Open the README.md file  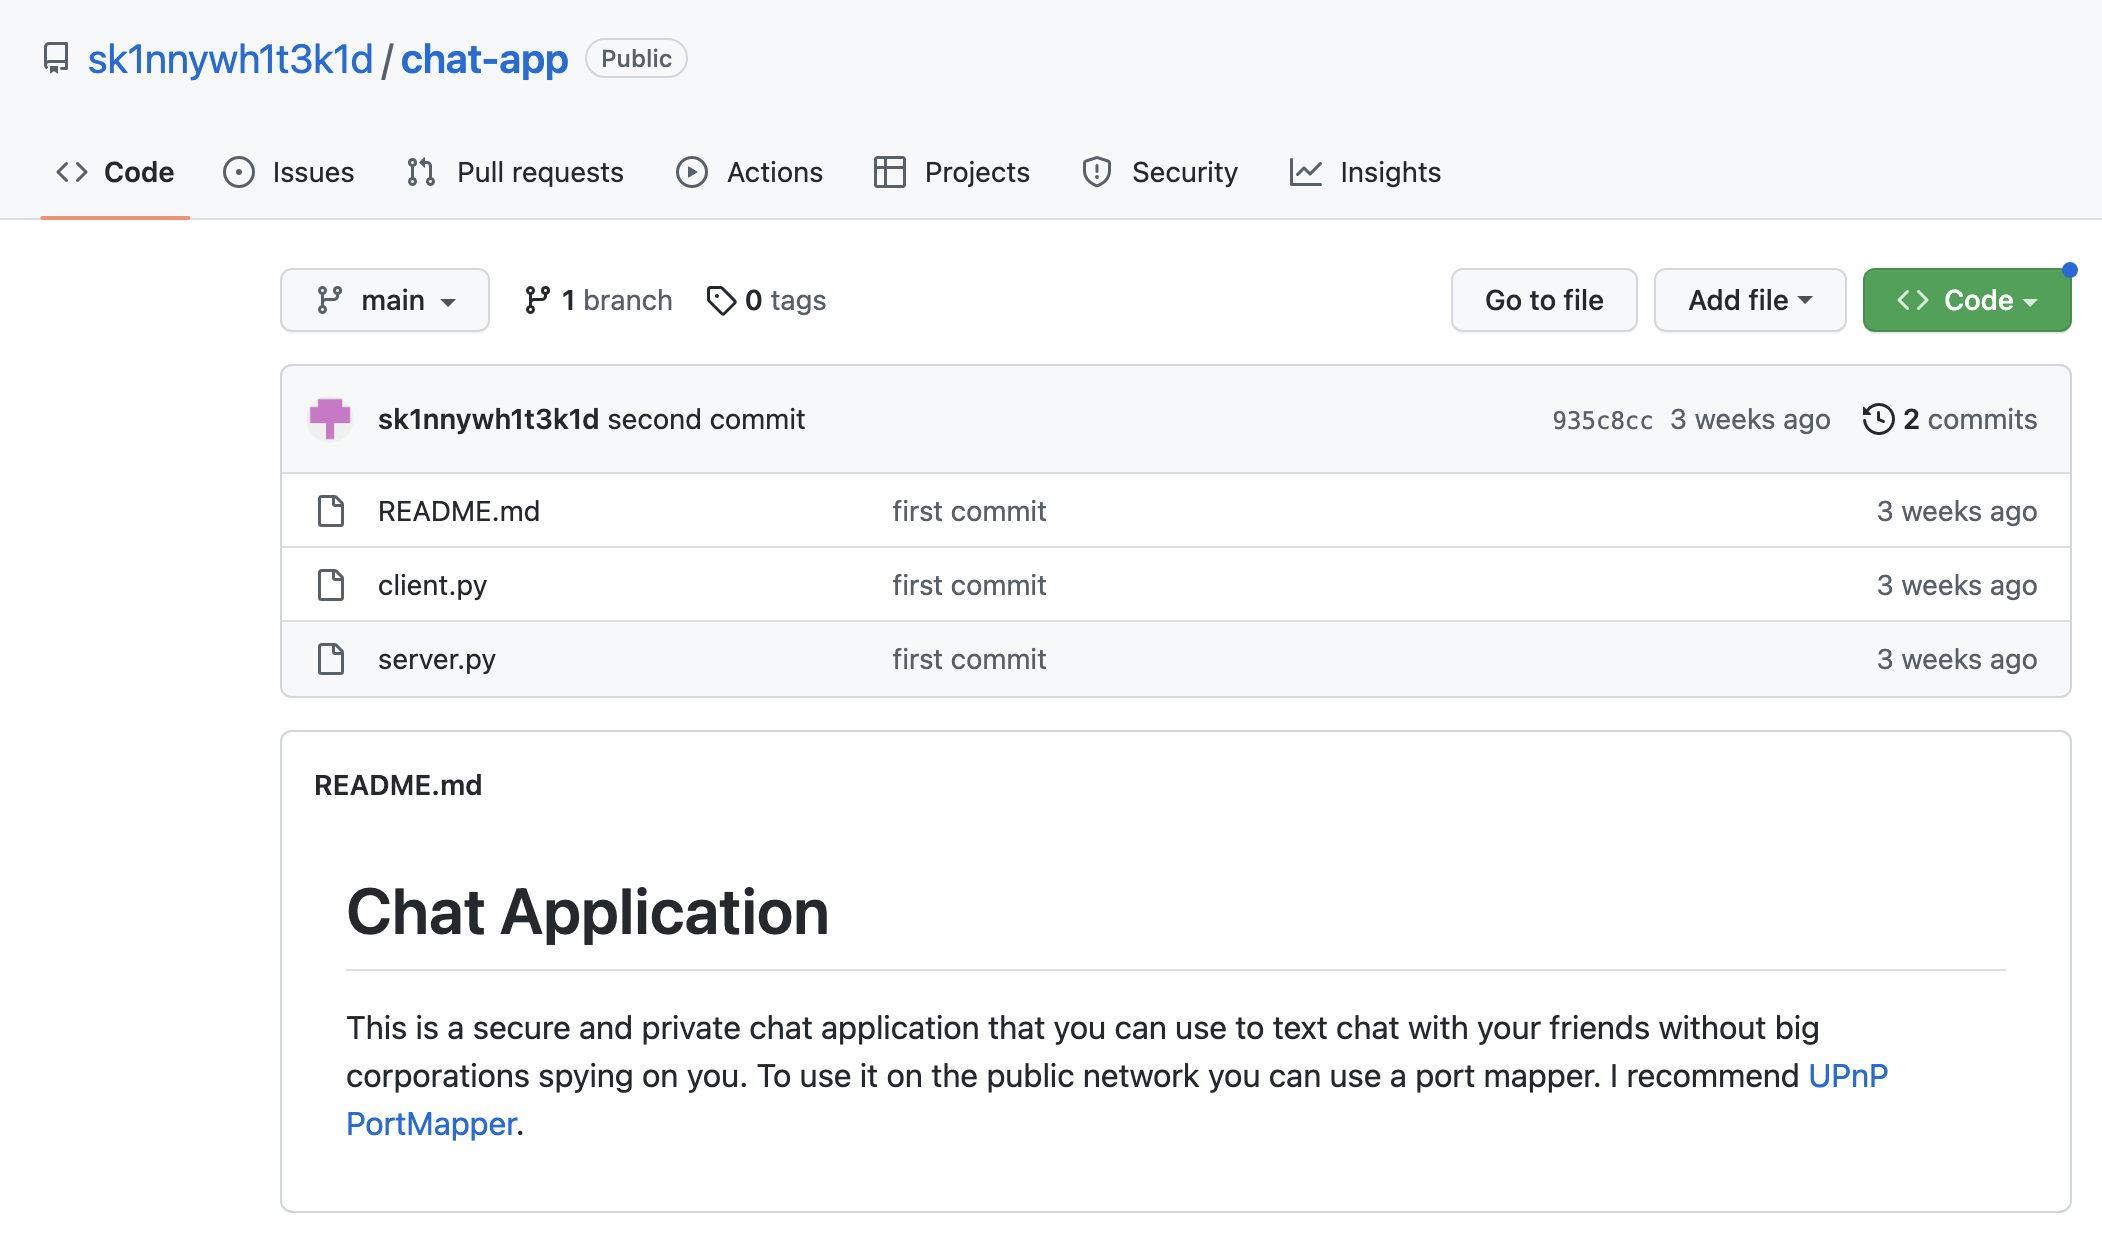459,511
